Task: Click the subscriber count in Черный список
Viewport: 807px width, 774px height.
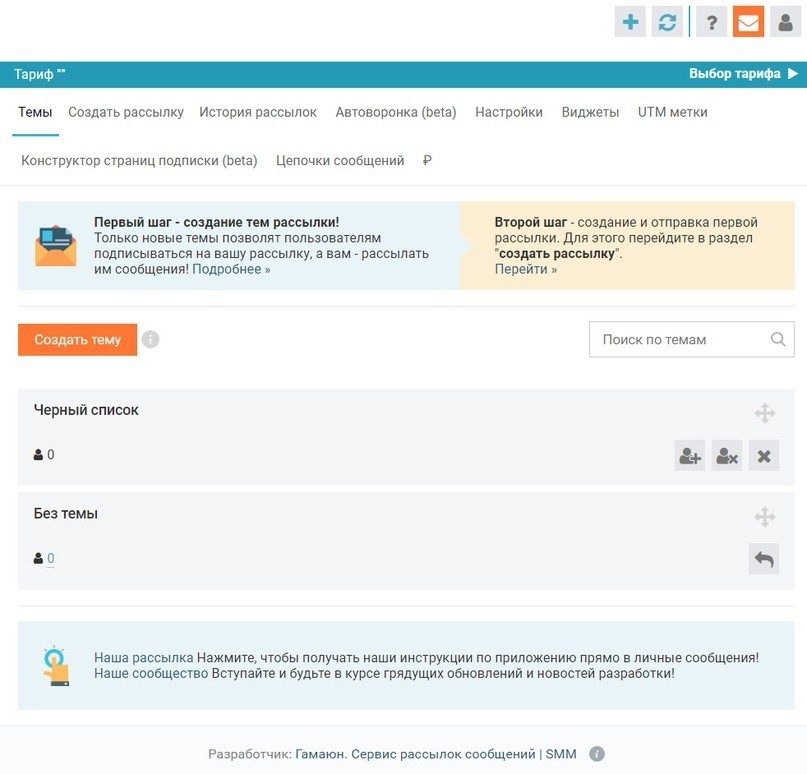Action: pyautogui.click(x=50, y=455)
